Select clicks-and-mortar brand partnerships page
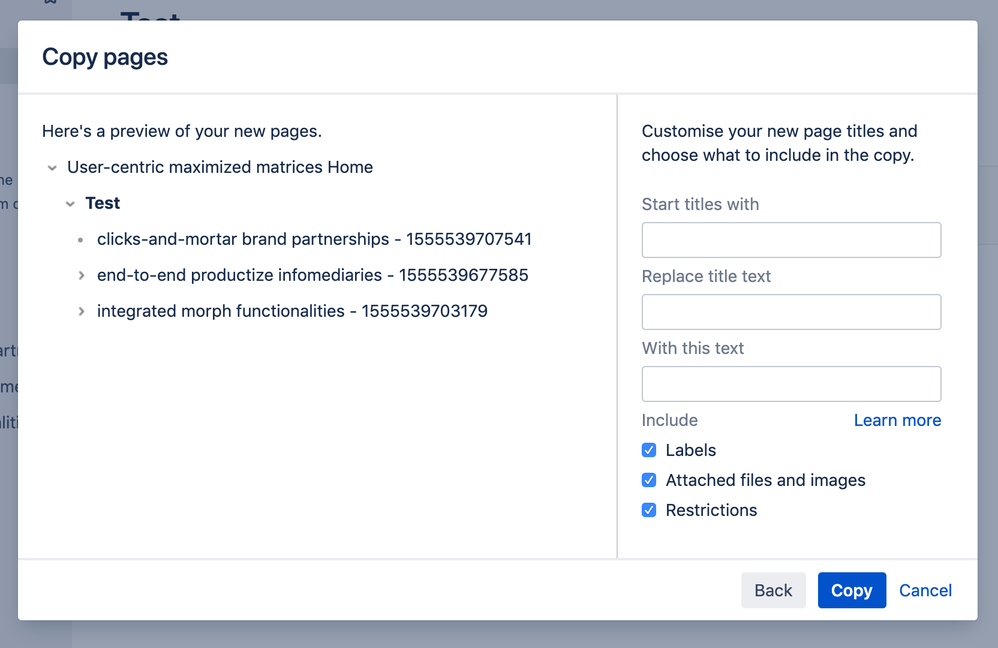Image resolution: width=998 pixels, height=648 pixels. tap(314, 239)
